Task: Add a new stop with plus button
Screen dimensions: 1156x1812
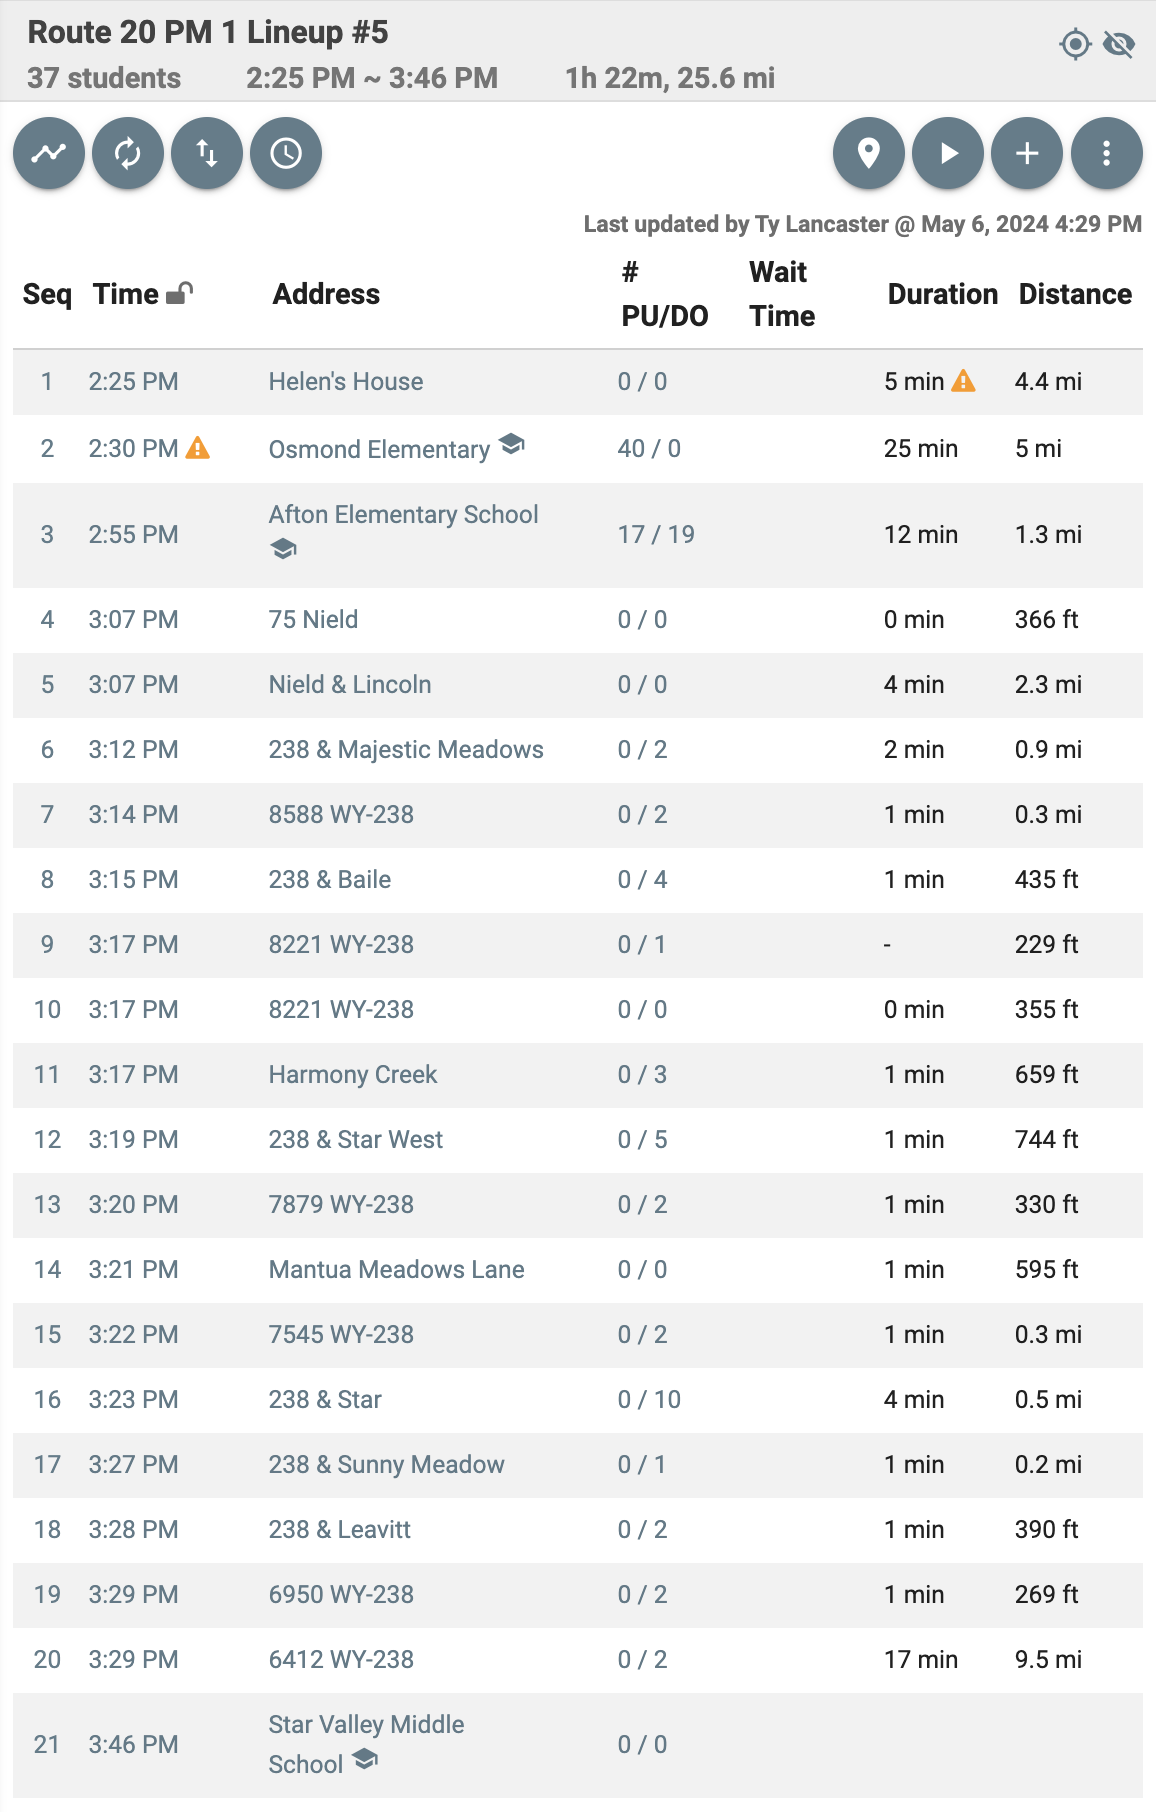Action: (x=1027, y=153)
